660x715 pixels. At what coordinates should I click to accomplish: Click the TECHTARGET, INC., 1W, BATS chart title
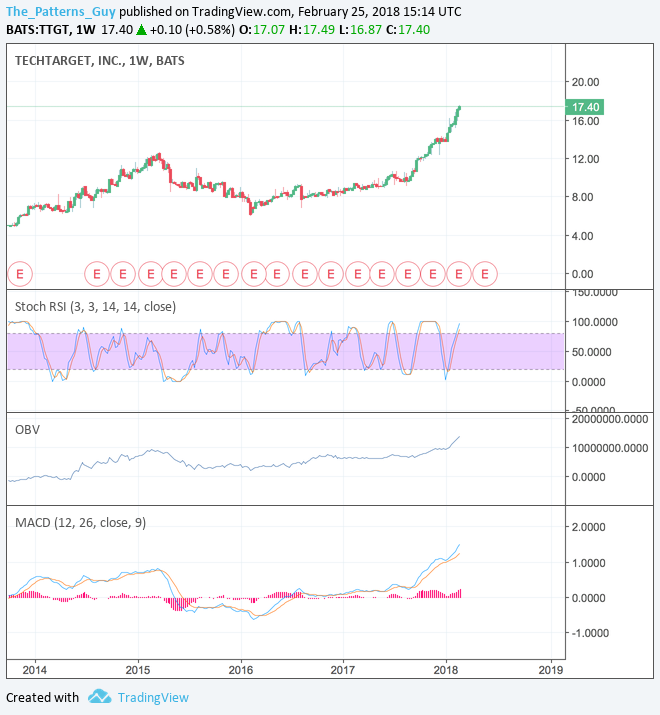pyautogui.click(x=100, y=61)
